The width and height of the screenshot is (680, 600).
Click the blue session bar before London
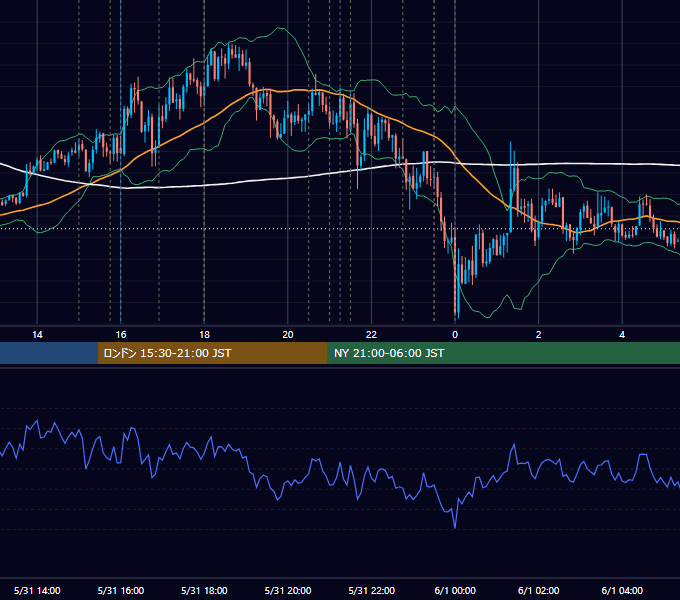coord(49,353)
